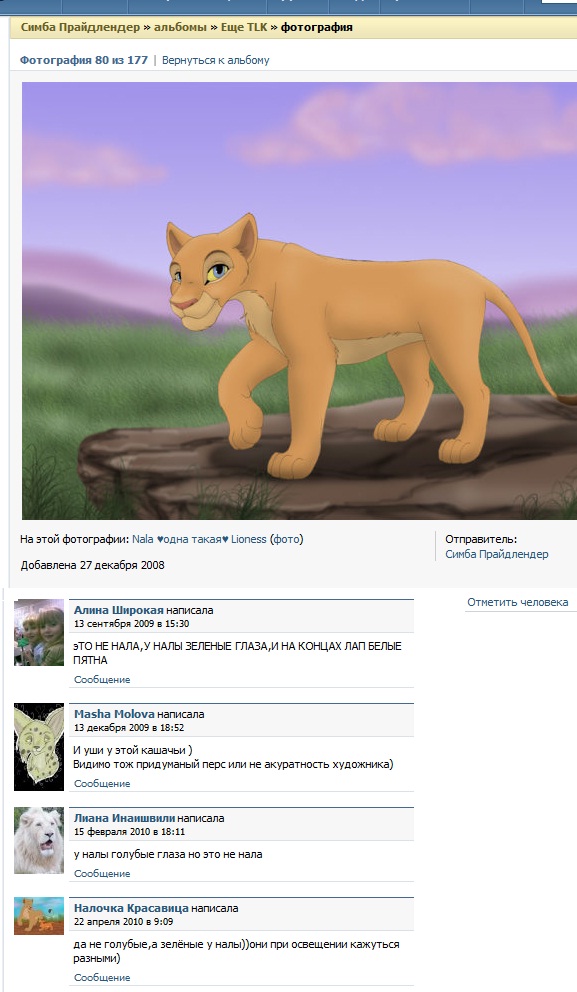The width and height of the screenshot is (577, 992).
Task: Open Masha Molova profile name link
Action: pos(115,714)
